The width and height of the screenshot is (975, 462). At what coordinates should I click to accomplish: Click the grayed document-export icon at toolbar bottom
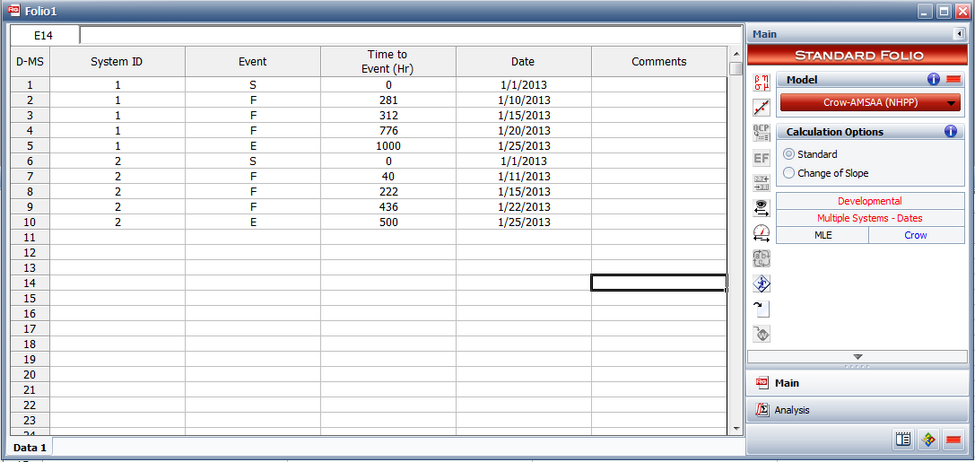coord(761,334)
